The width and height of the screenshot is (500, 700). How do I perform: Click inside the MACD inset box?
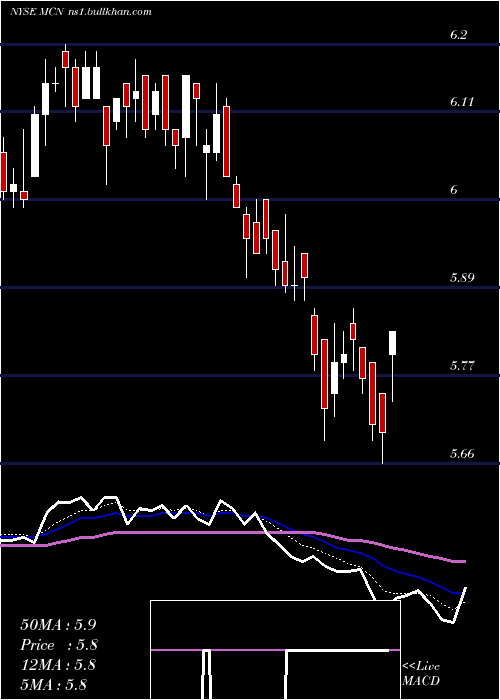point(275,650)
